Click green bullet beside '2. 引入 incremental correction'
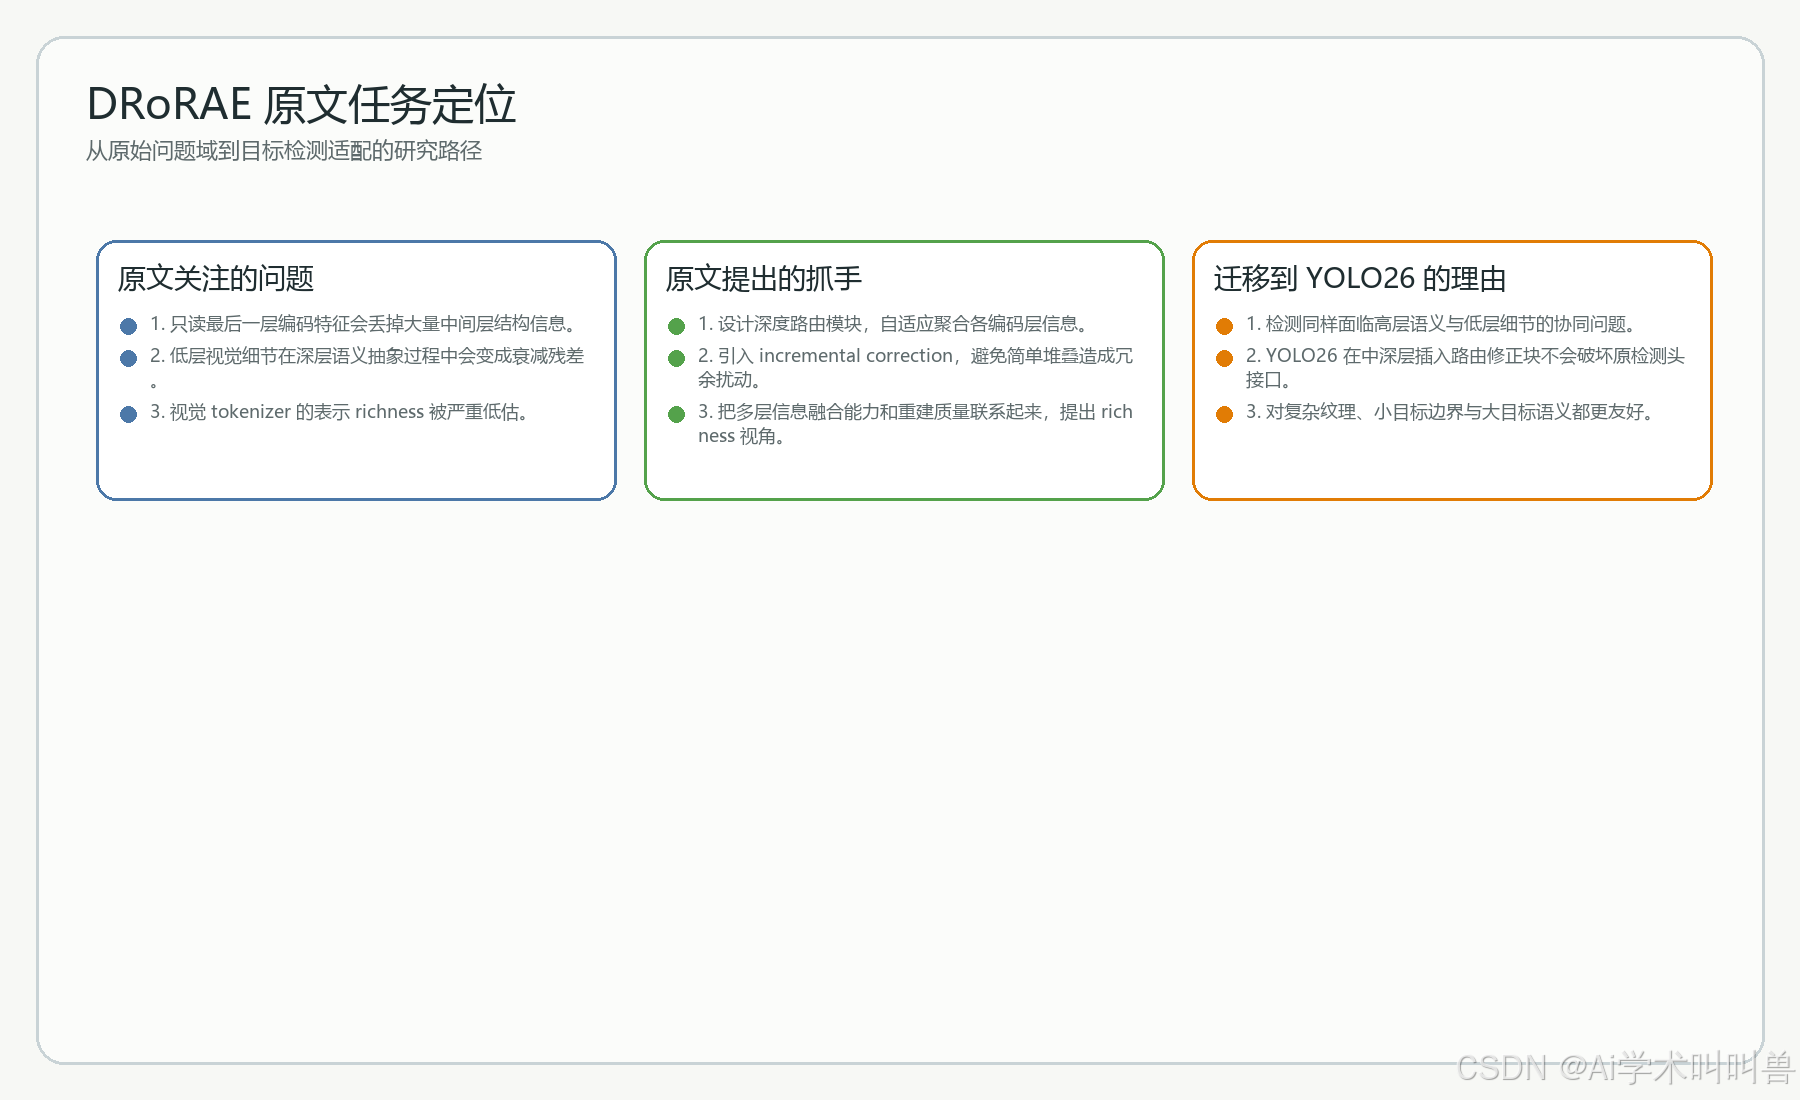This screenshot has width=1800, height=1100. 676,358
